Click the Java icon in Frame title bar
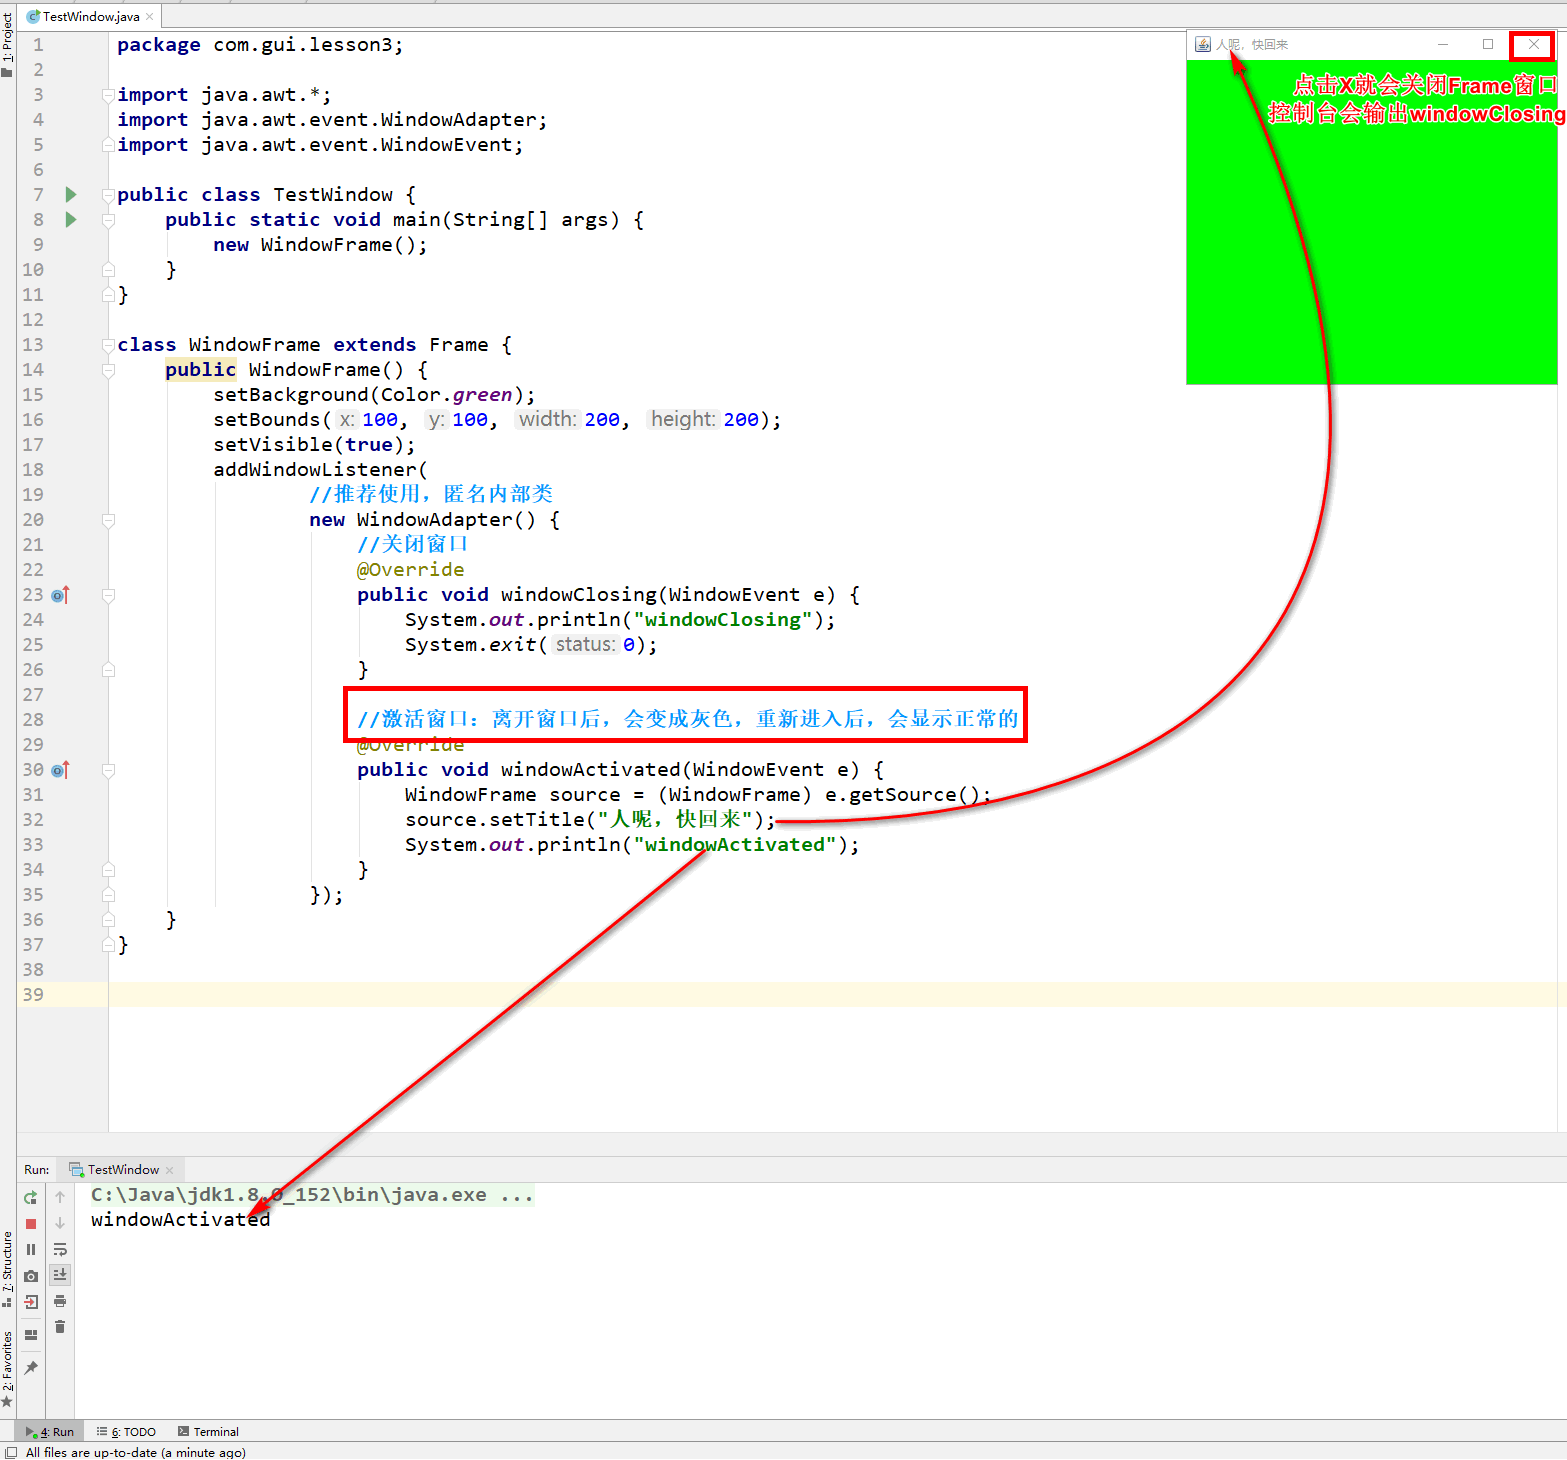Viewport: 1567px width, 1460px height. (x=1203, y=44)
